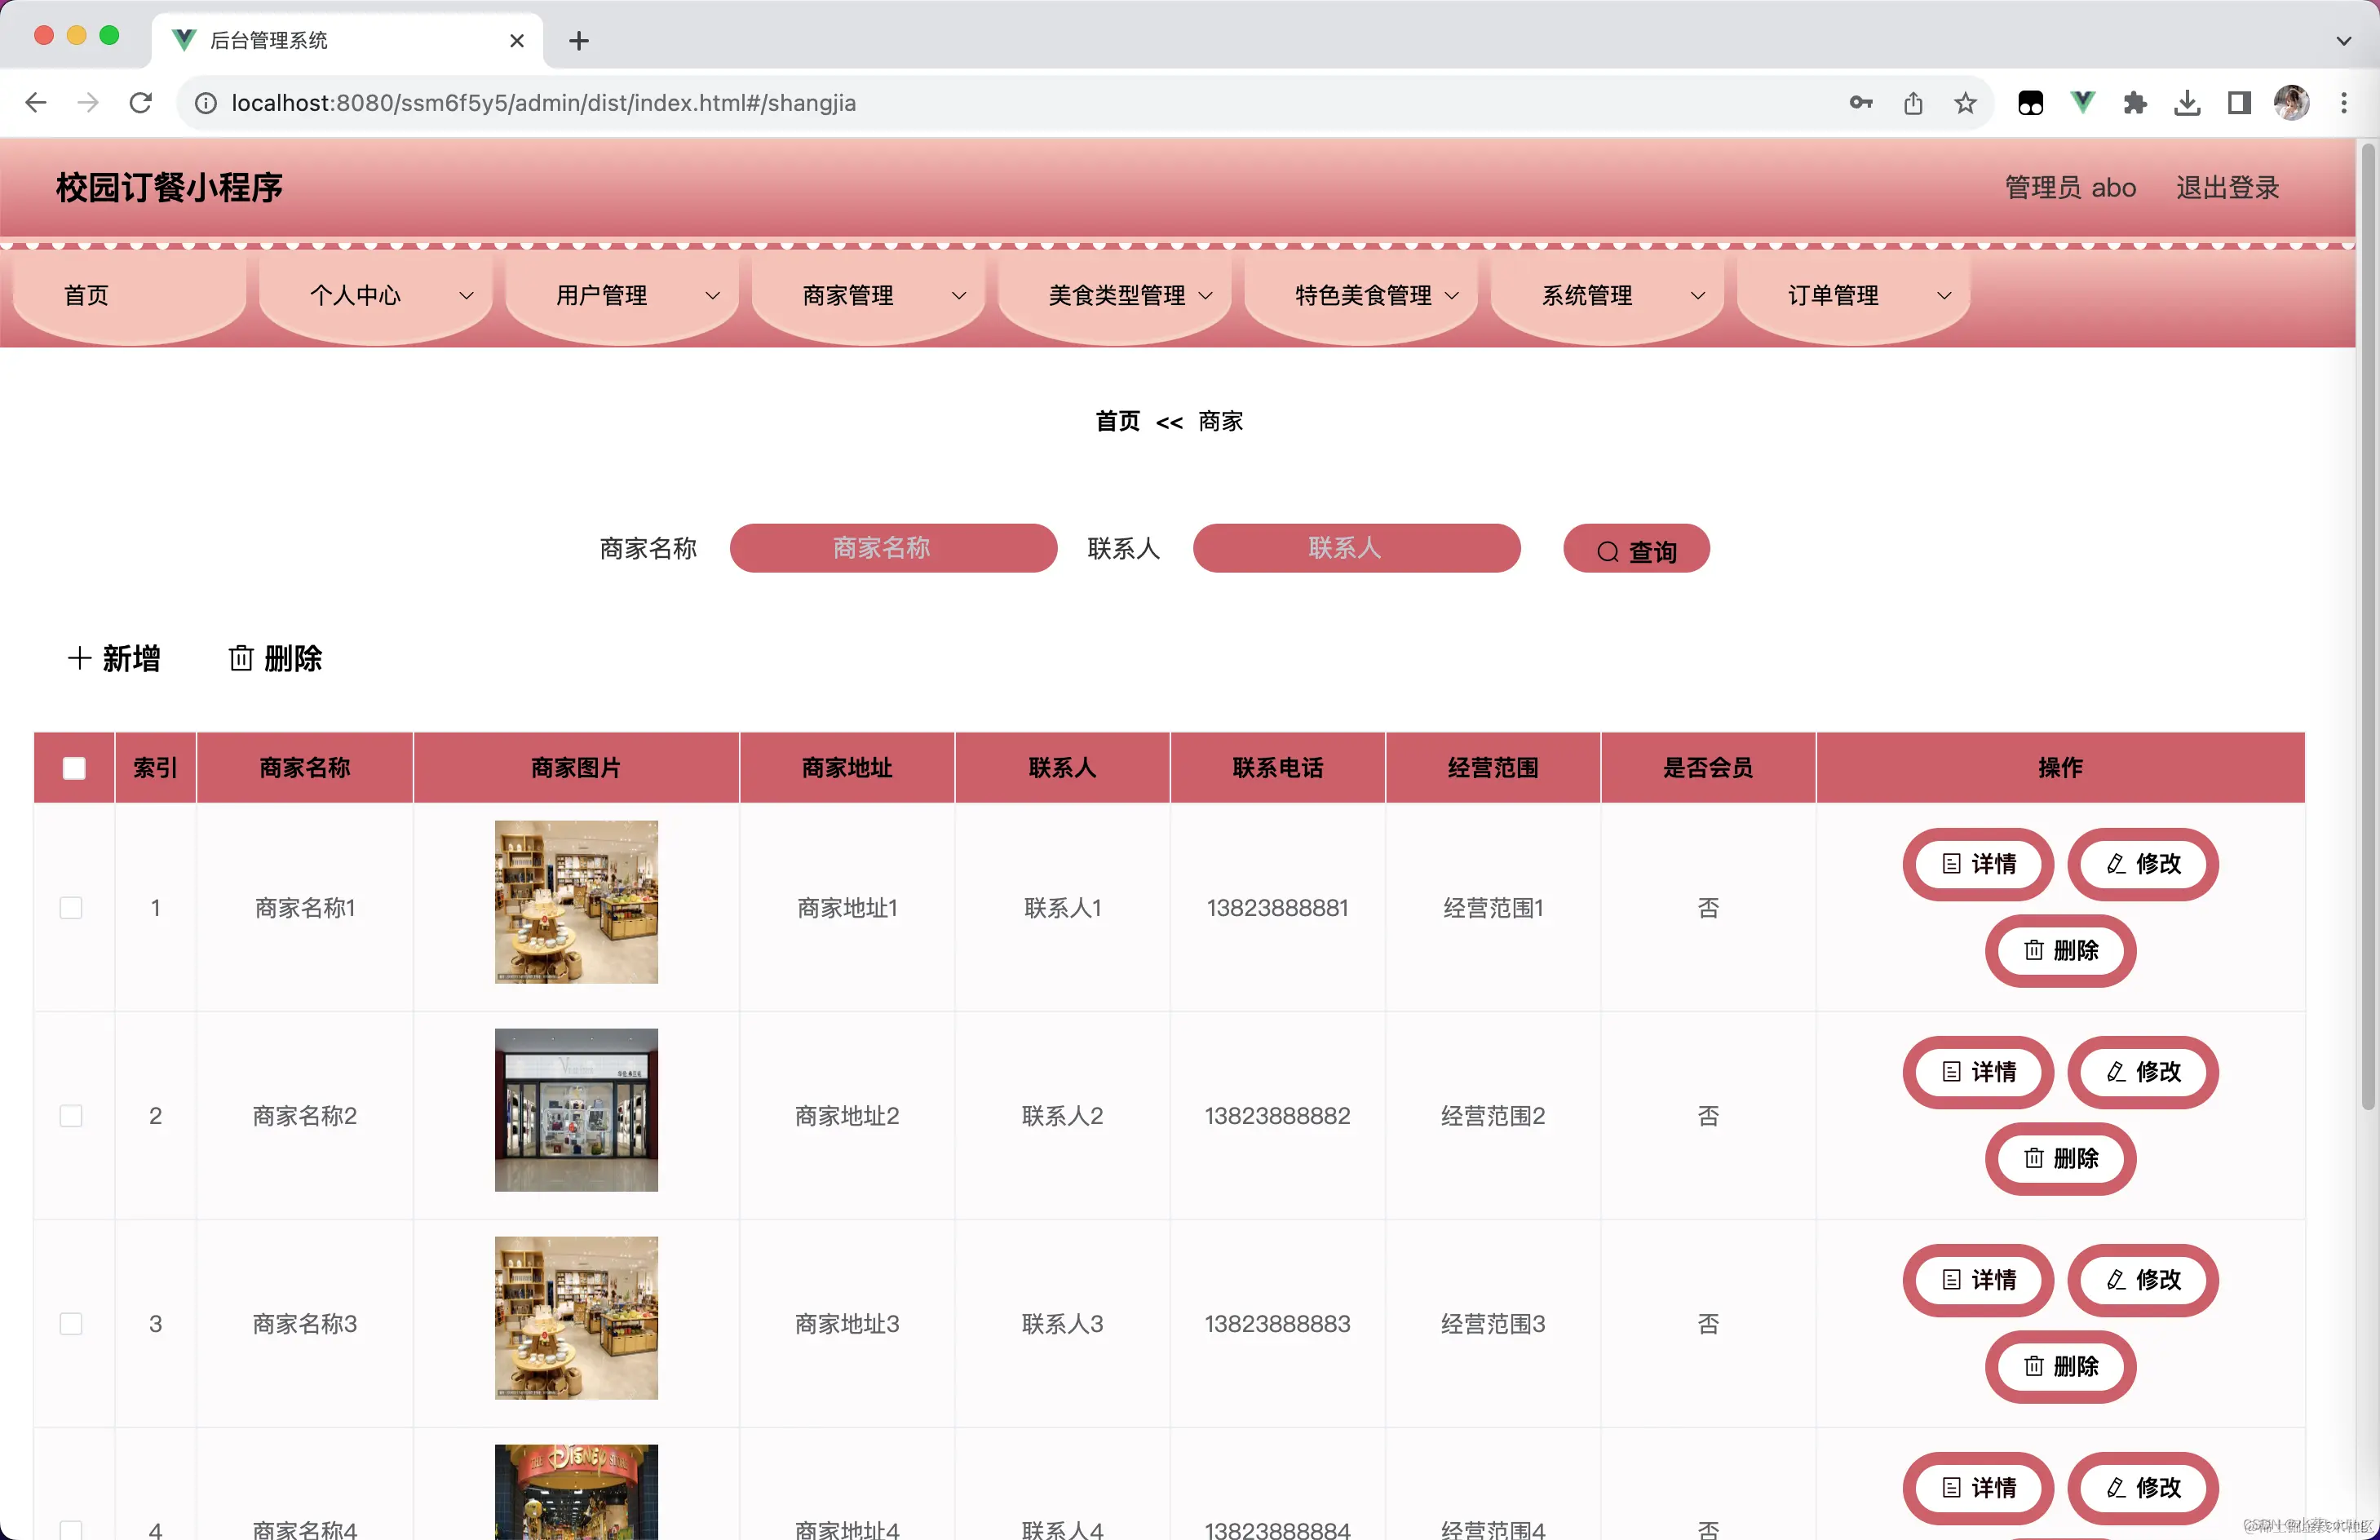
Task: Click the 退出登录 link
Action: tap(2227, 187)
